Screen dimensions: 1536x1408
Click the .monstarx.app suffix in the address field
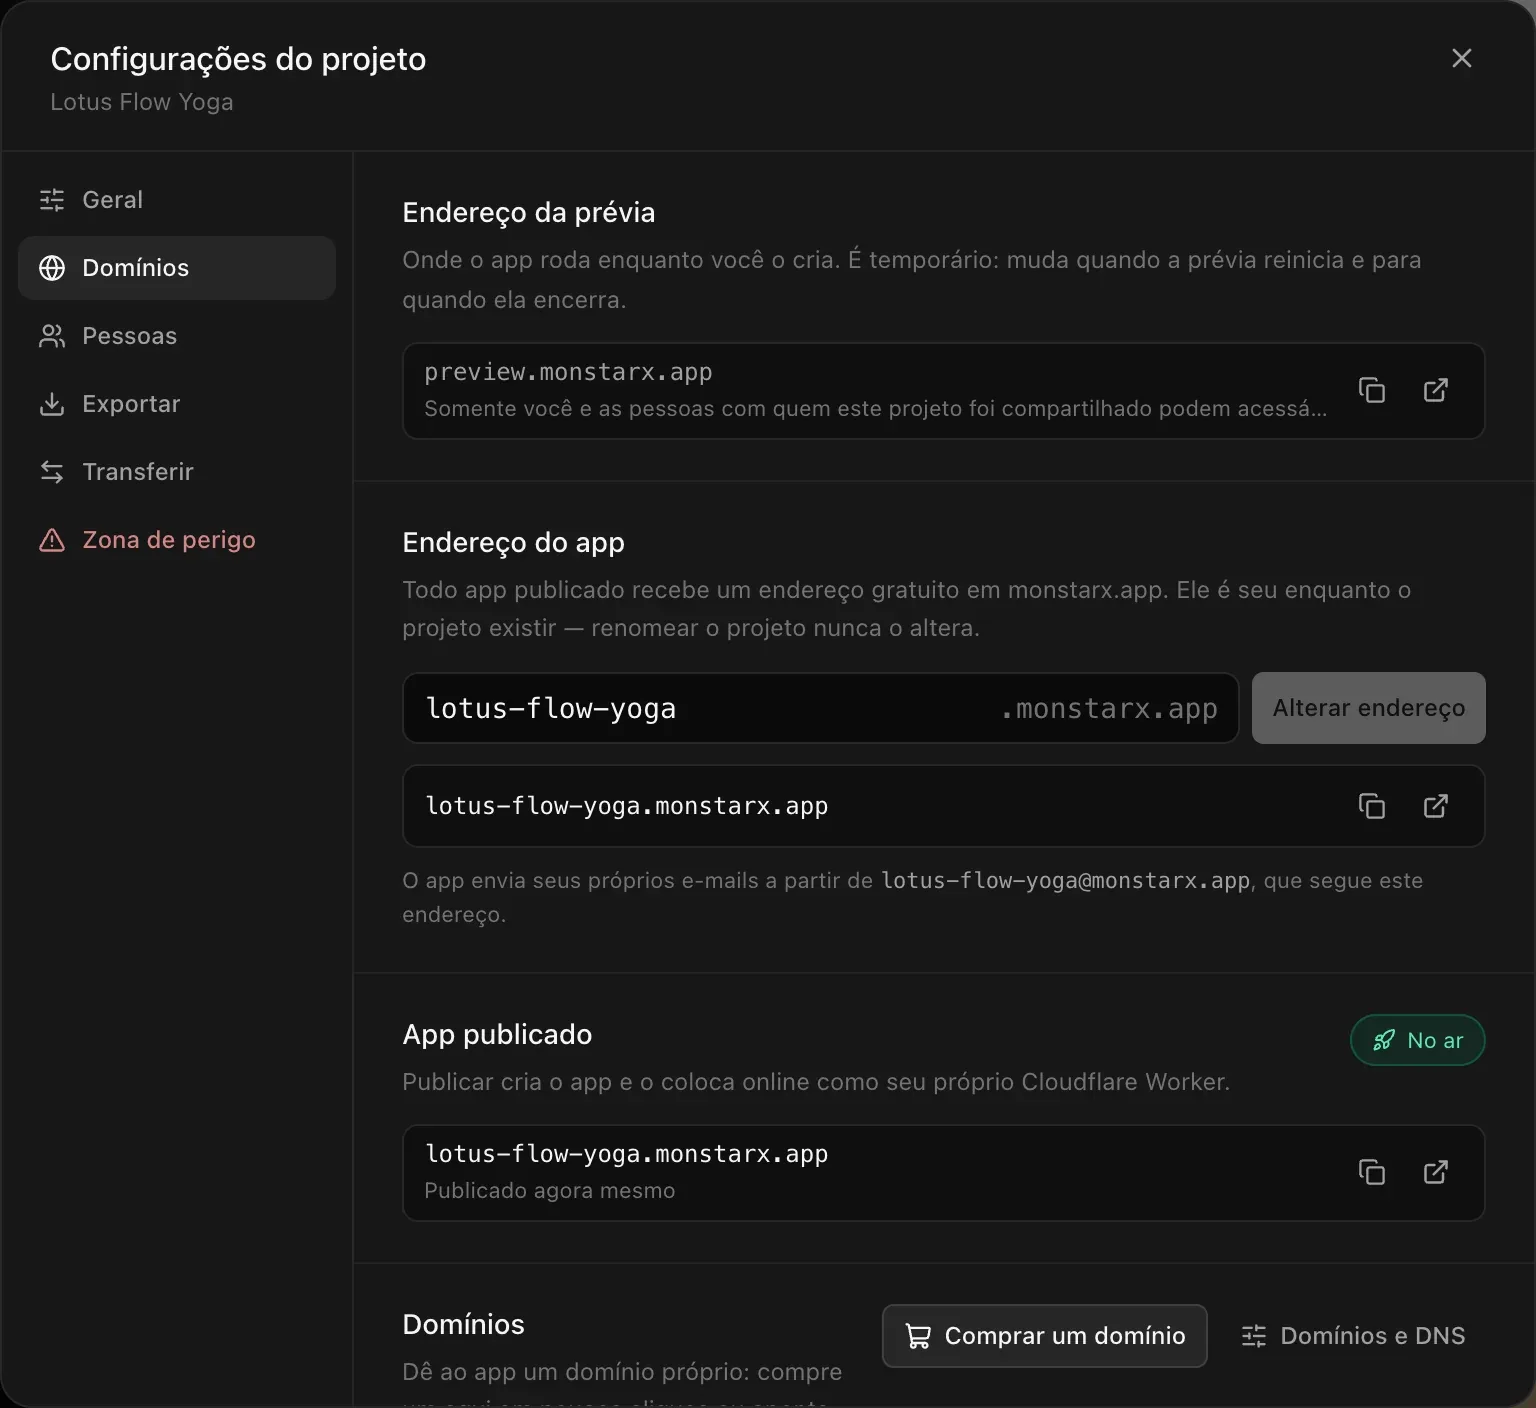(1109, 709)
